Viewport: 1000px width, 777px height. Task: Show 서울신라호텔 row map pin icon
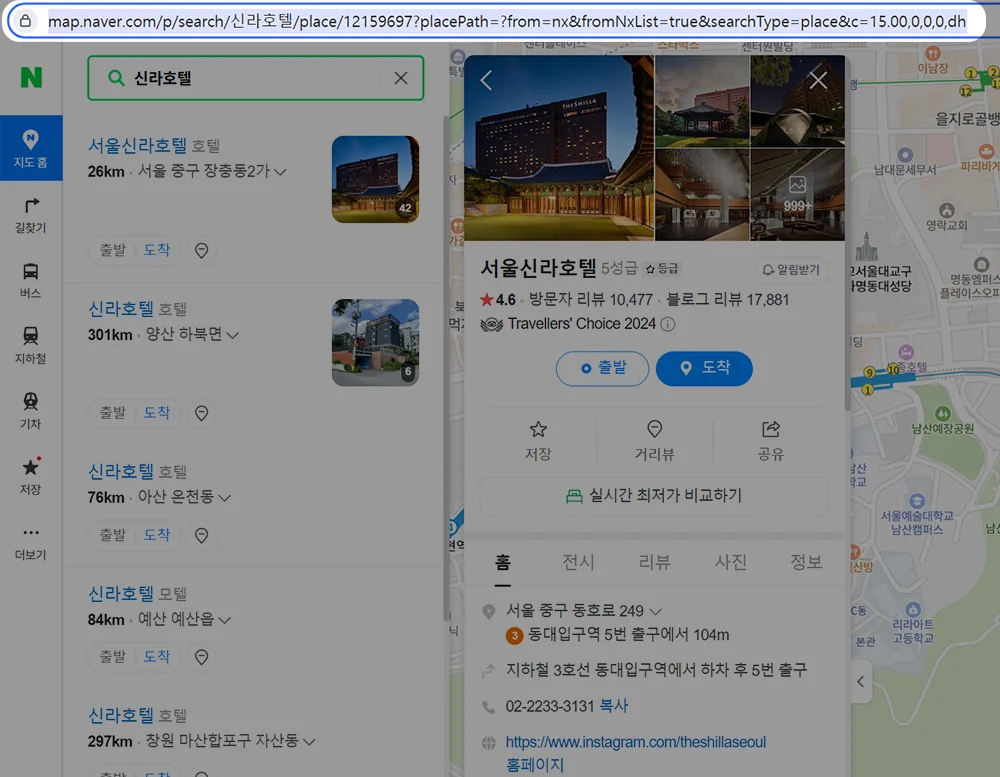202,251
